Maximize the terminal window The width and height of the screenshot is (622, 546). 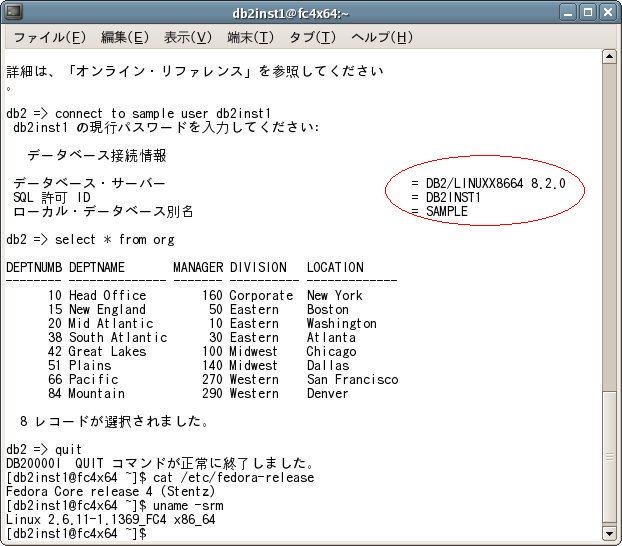coord(587,12)
